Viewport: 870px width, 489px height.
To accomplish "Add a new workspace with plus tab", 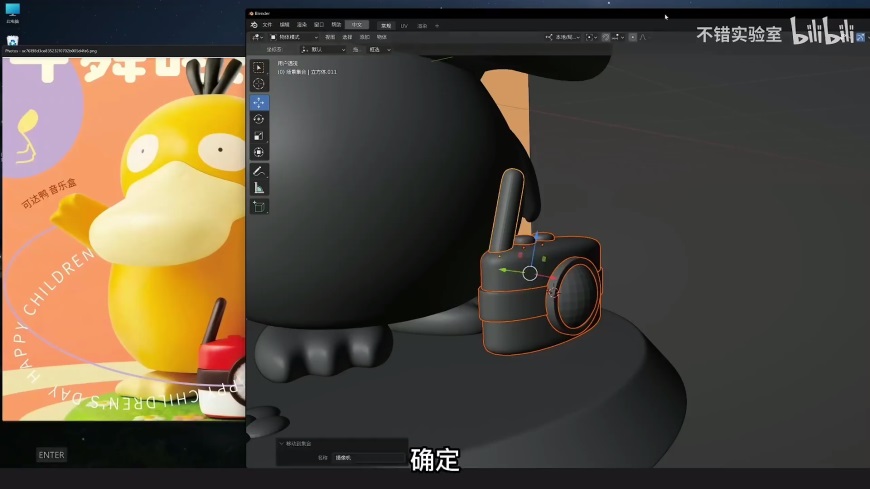I will coord(437,26).
